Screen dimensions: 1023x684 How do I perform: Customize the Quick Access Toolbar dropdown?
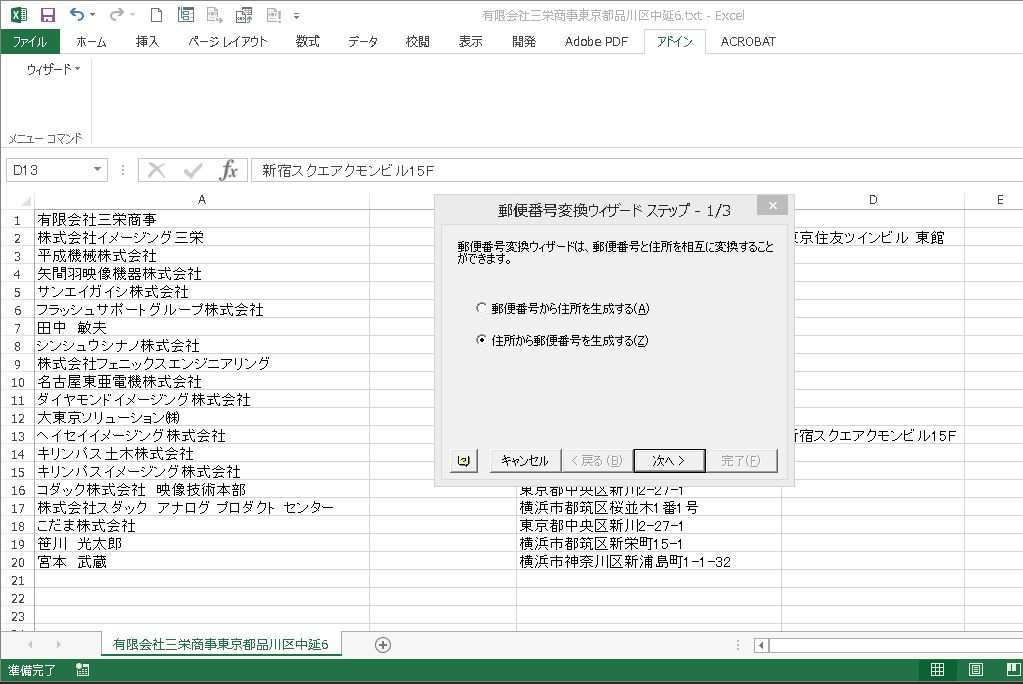pos(296,15)
